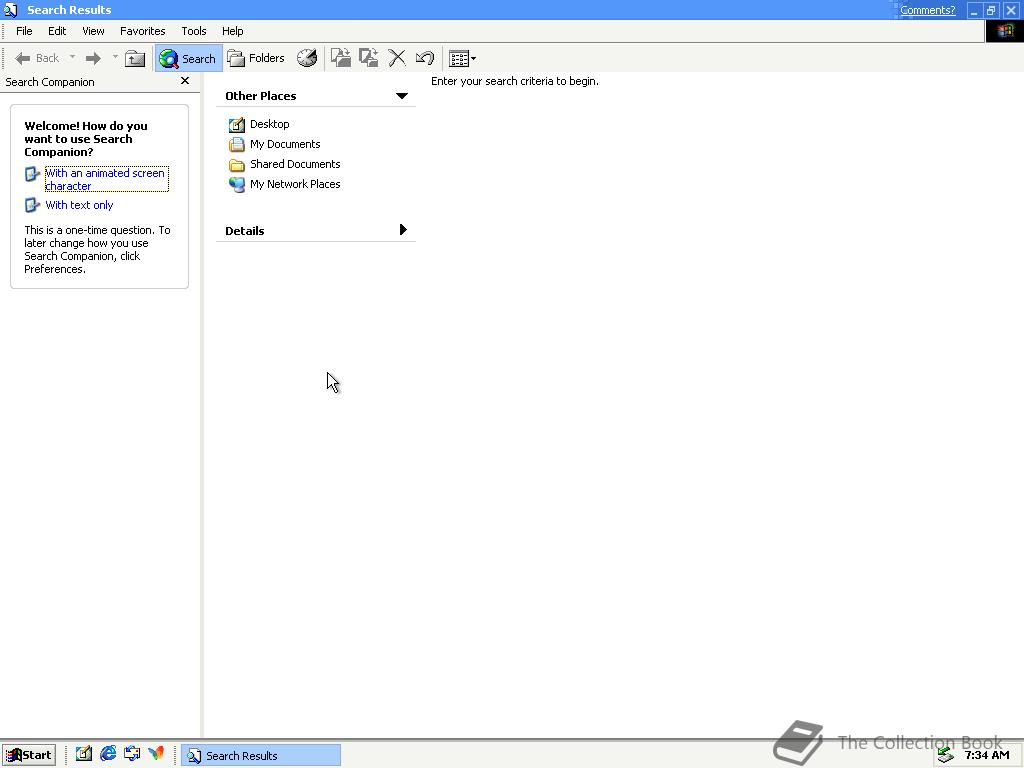Click the Undo toolbar icon
1024x768 pixels.
(424, 58)
